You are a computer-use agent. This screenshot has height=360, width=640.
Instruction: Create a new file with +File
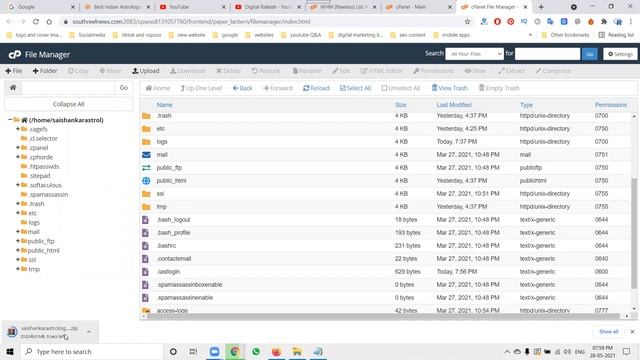tap(13, 71)
